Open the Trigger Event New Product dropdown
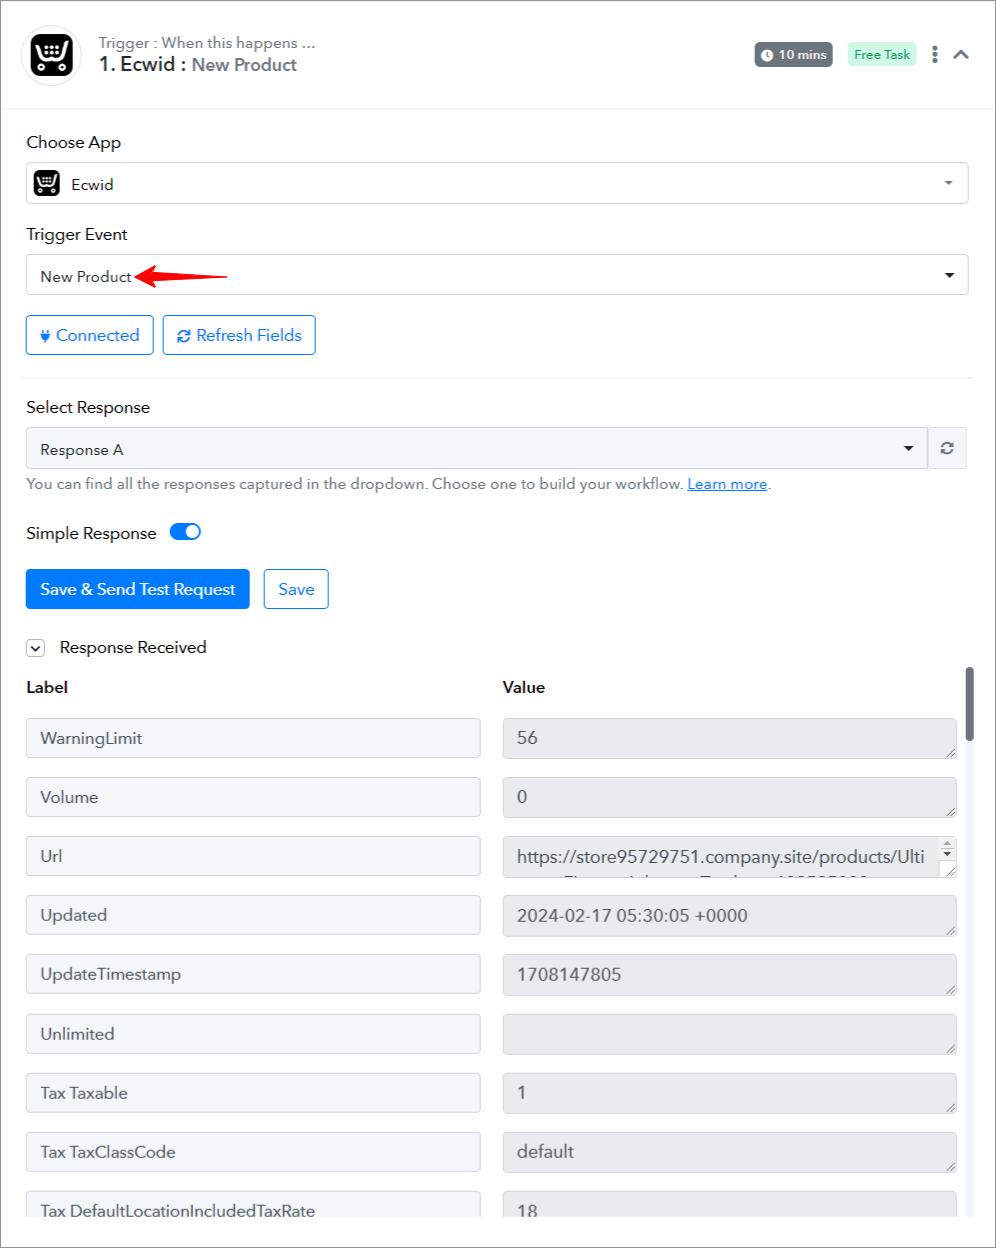996x1248 pixels. [497, 275]
